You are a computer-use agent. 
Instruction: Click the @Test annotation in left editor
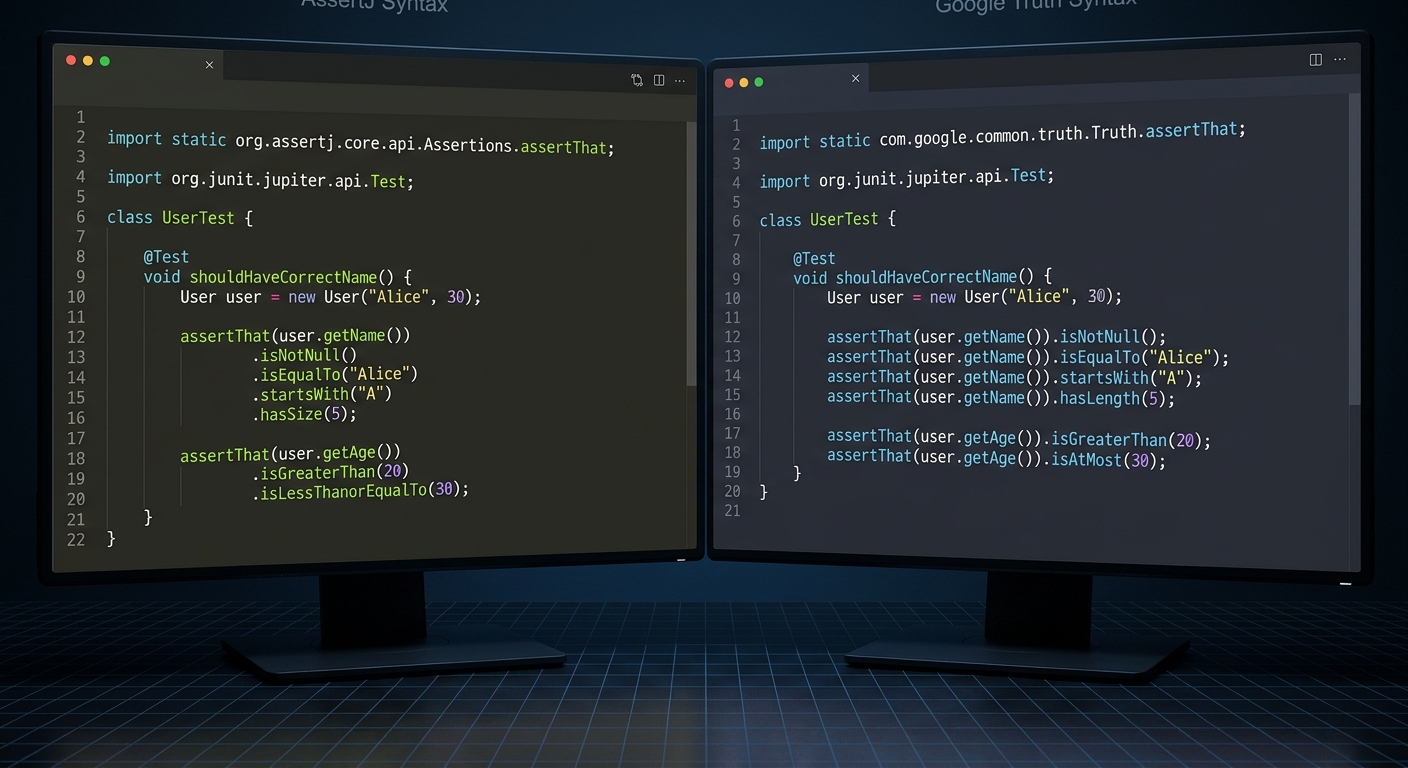point(166,257)
